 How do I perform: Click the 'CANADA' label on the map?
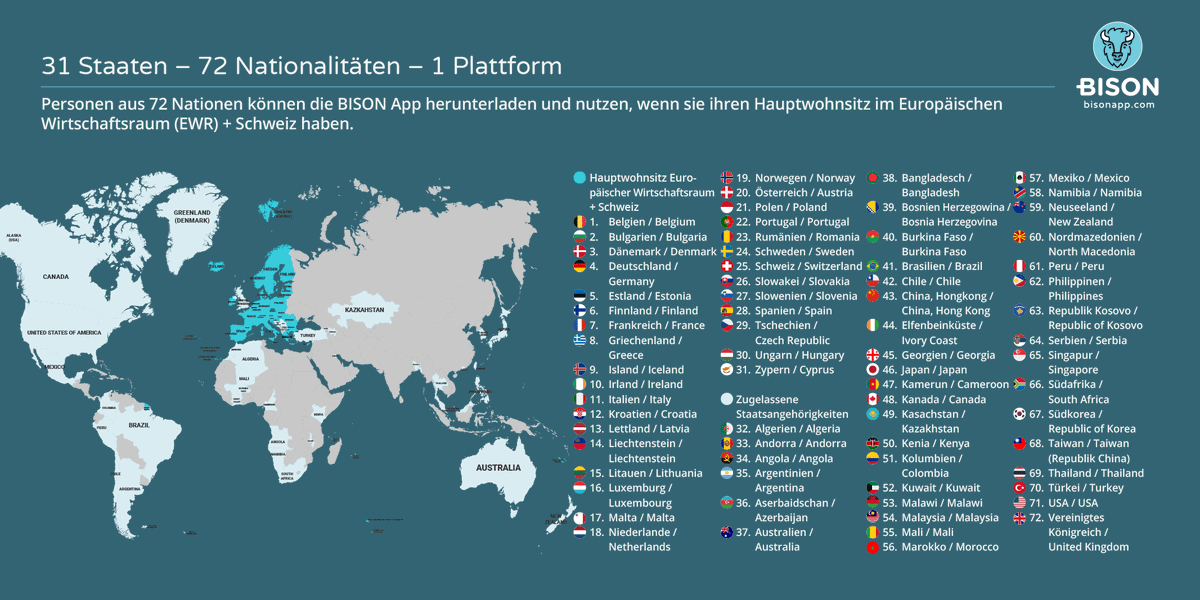(55, 276)
